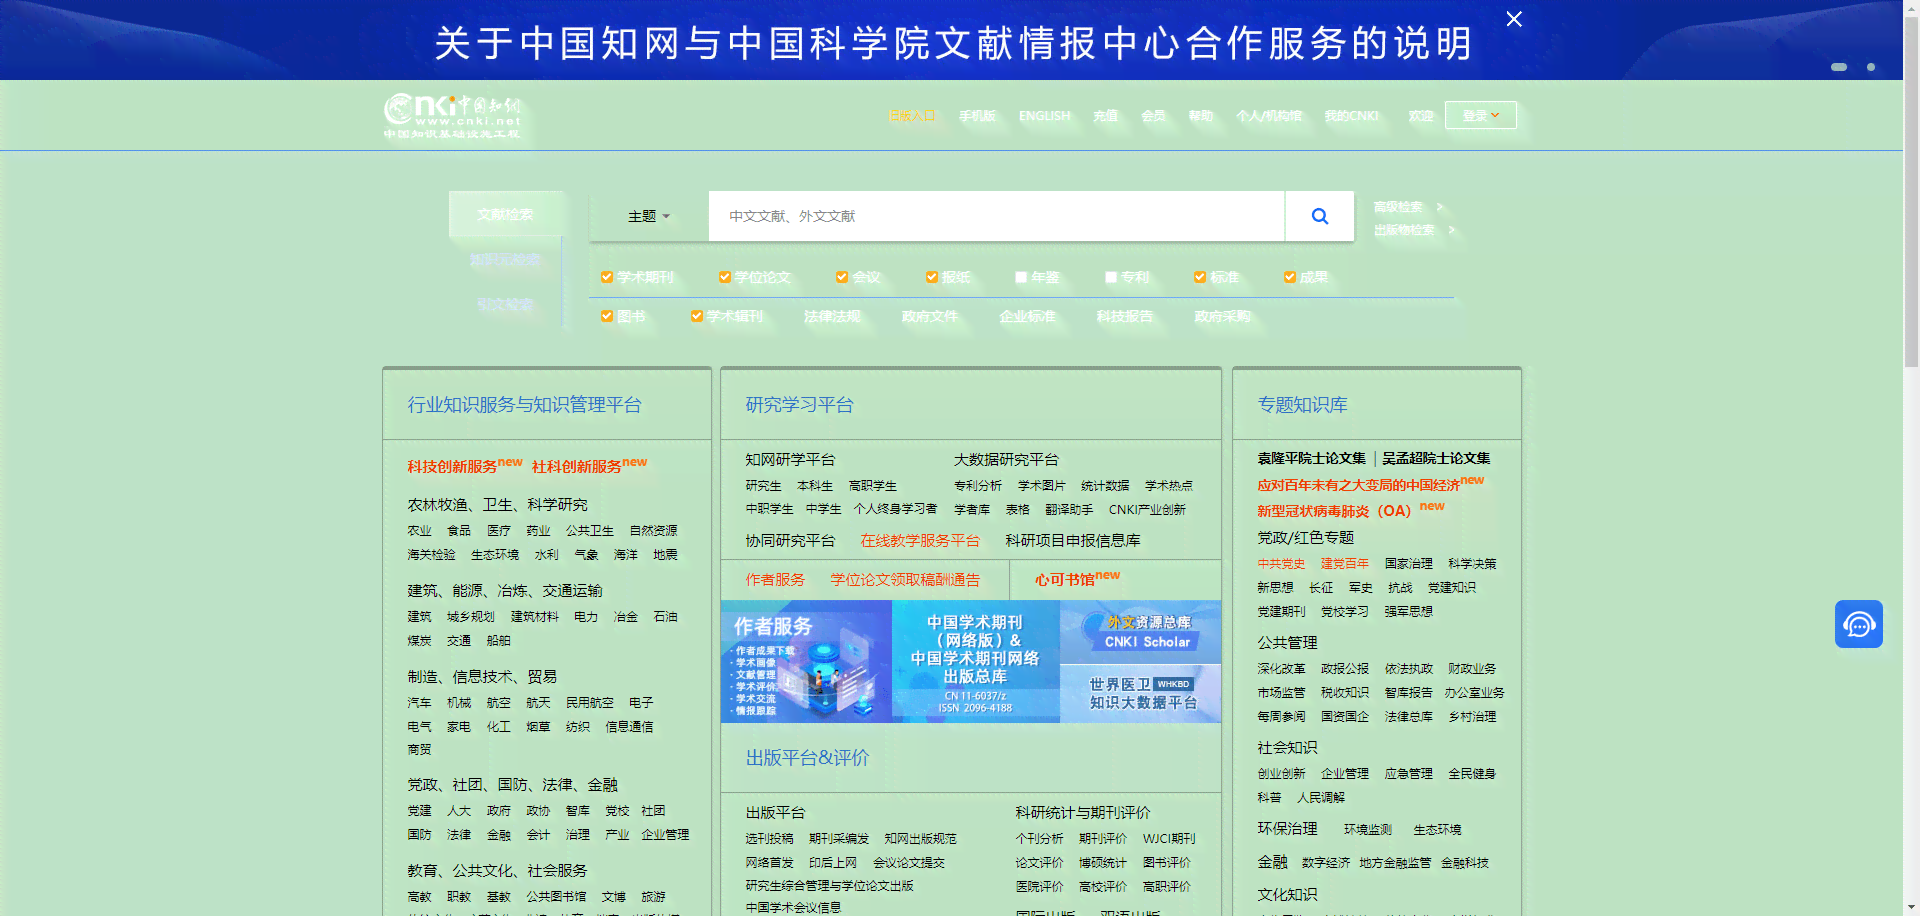Open 手机版 in the header

[977, 116]
